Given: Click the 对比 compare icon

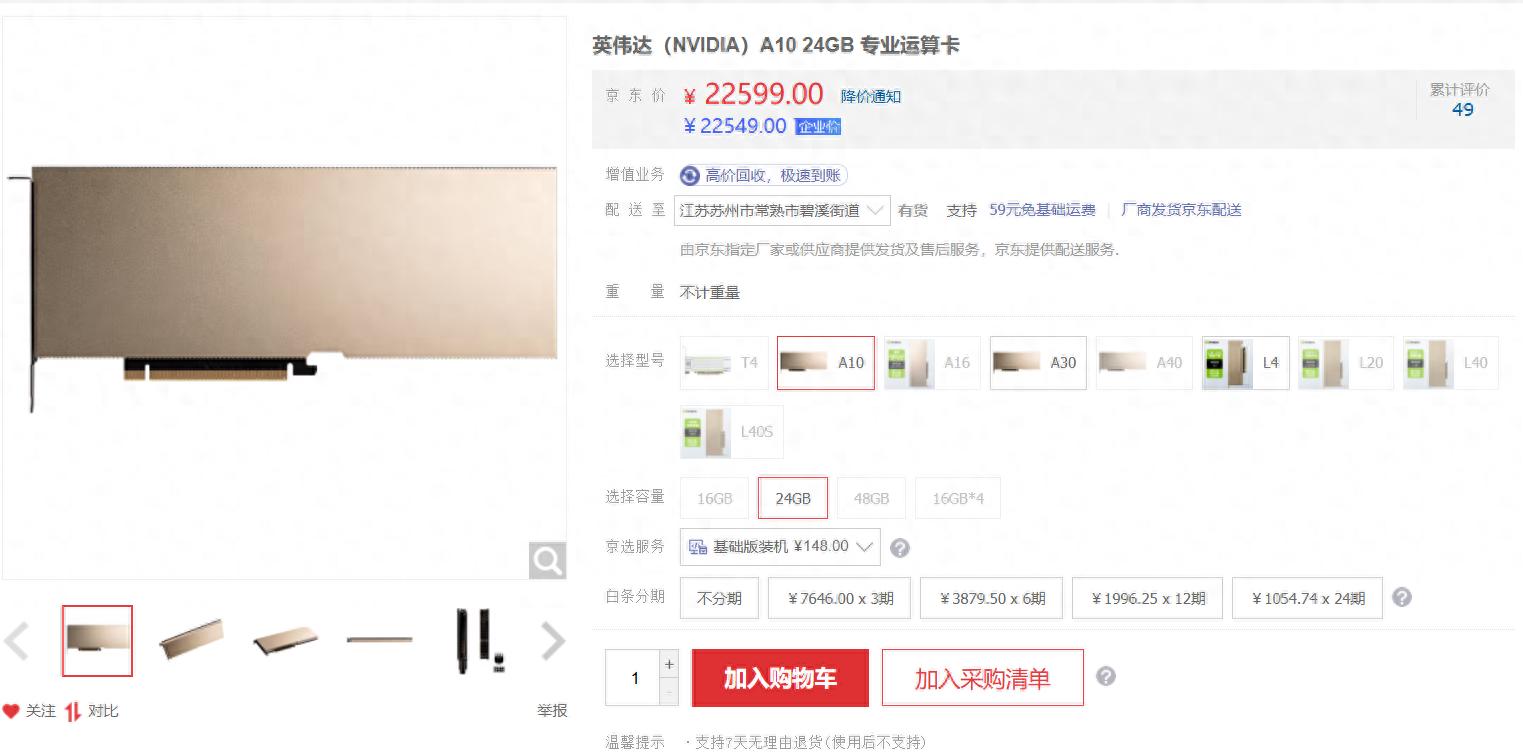Looking at the screenshot, I should [x=72, y=711].
